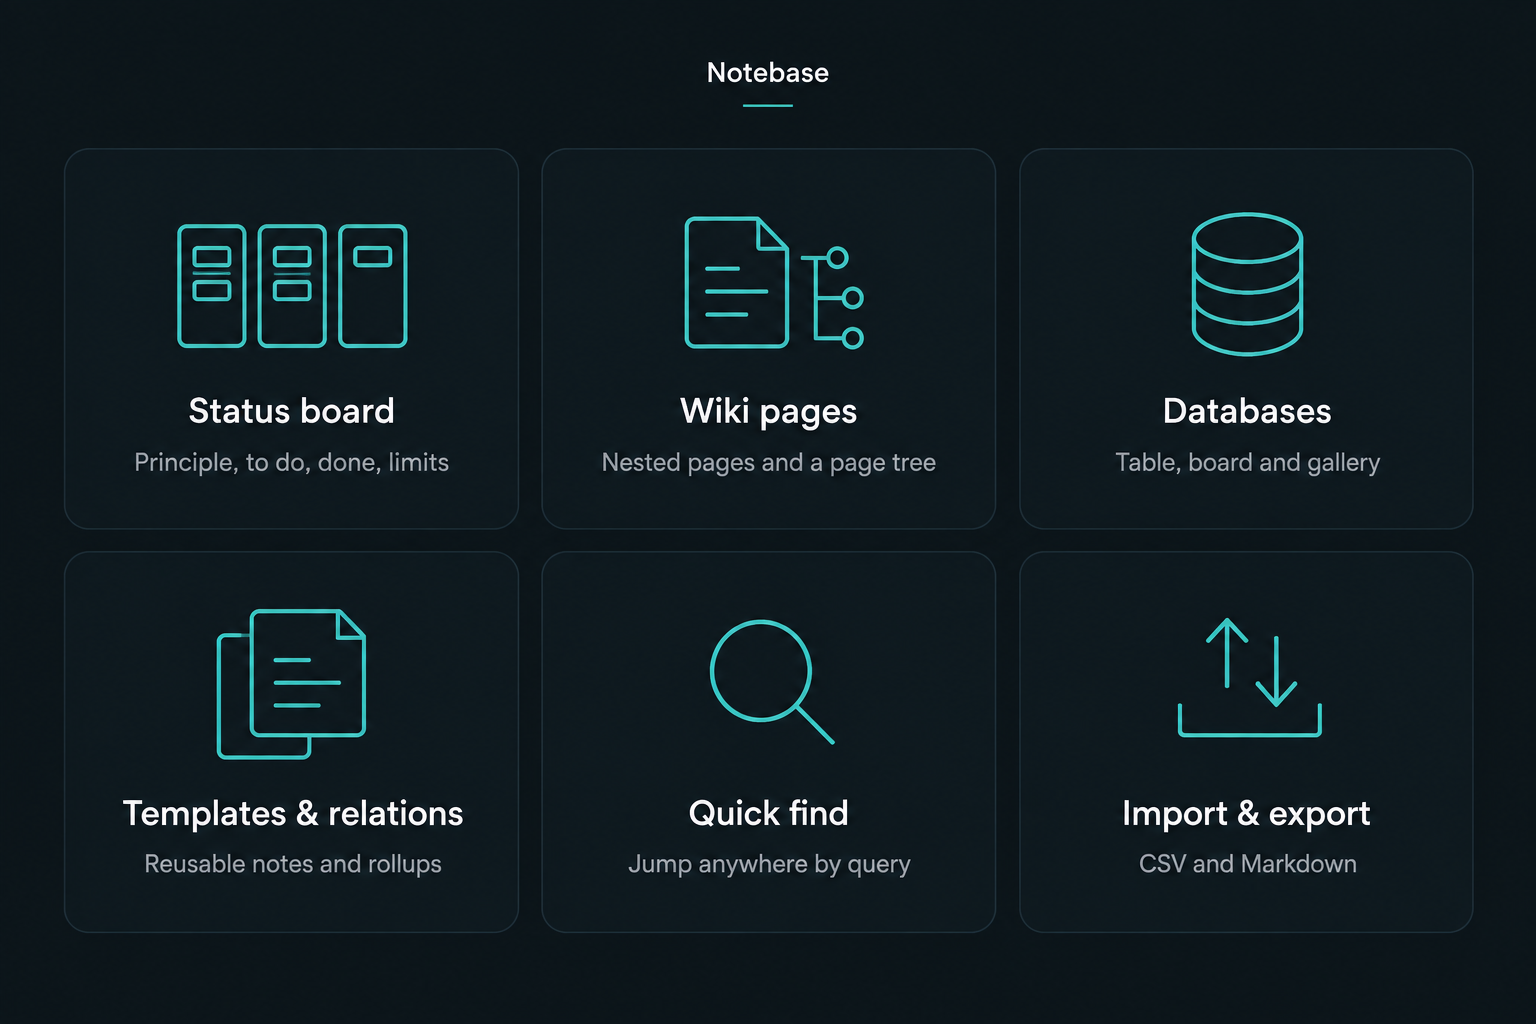Click the Wiki pages document tree icon
The width and height of the screenshot is (1536, 1024).
tap(774, 283)
